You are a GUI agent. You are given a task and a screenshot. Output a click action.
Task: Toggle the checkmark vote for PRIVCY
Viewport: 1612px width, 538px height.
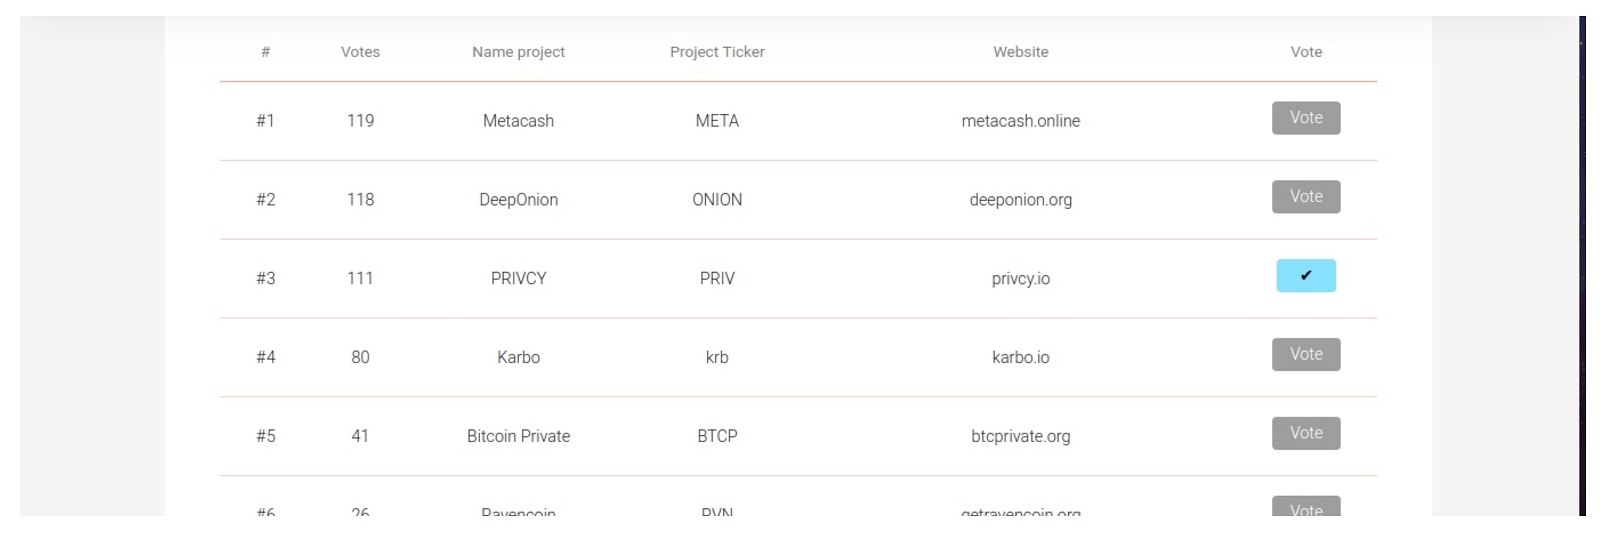(x=1306, y=276)
